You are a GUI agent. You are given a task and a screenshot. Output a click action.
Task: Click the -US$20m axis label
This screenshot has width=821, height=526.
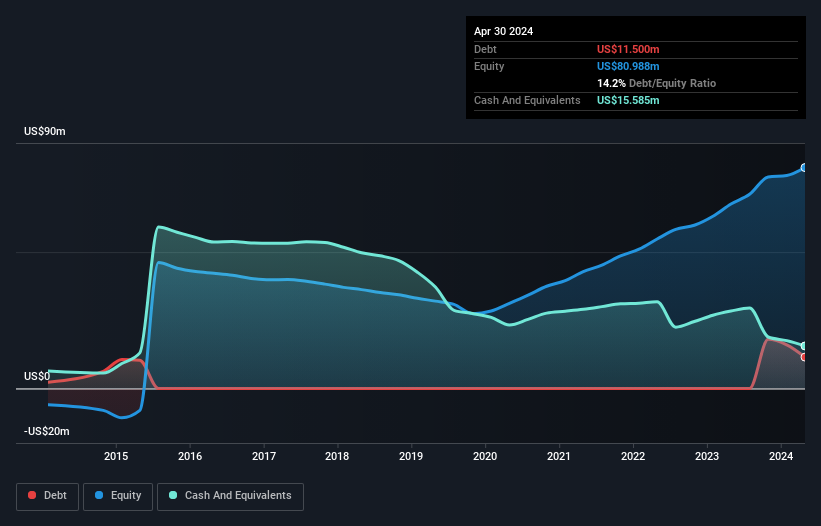point(47,431)
